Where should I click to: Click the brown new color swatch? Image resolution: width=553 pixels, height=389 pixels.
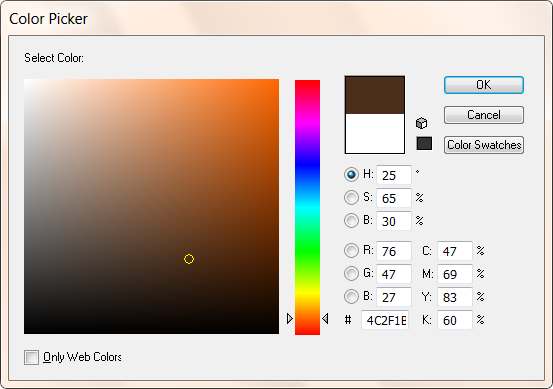pos(375,95)
